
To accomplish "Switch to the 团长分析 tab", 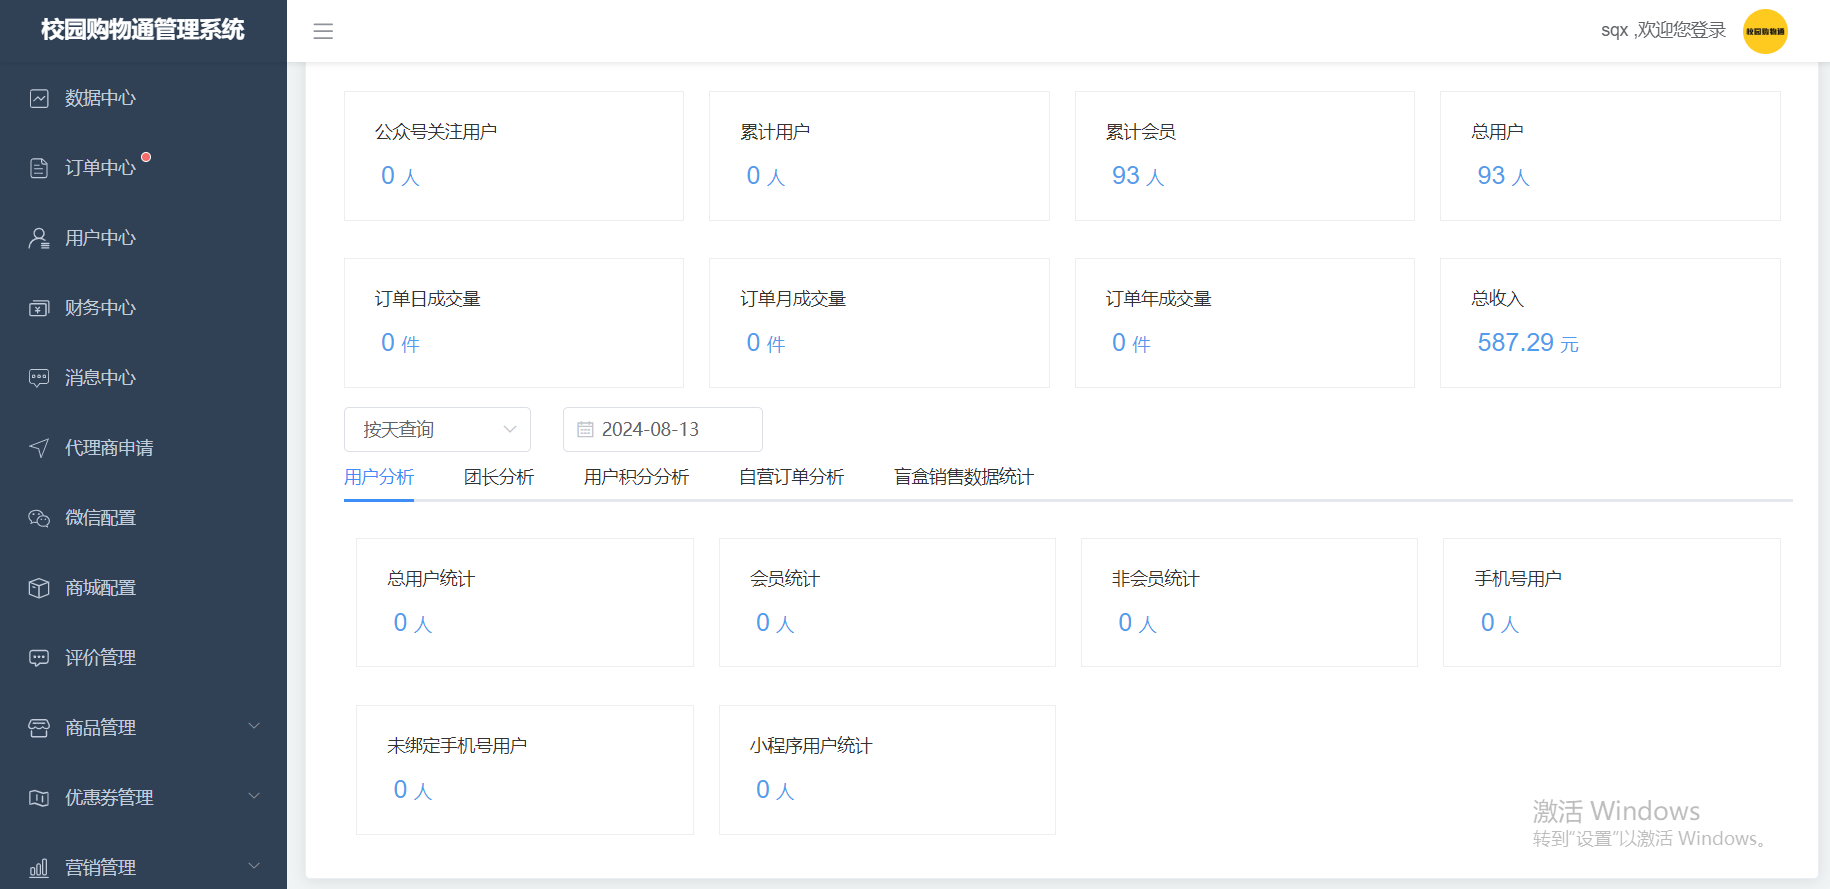I will click(x=499, y=477).
